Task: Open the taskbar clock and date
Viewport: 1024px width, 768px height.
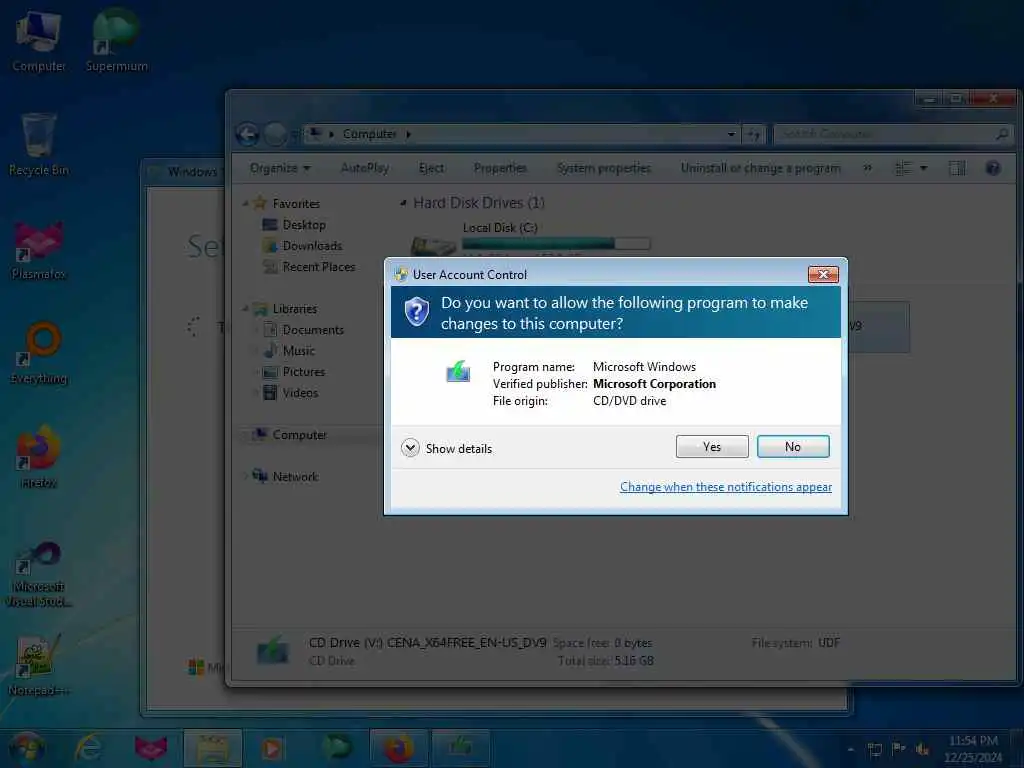Action: (973, 749)
